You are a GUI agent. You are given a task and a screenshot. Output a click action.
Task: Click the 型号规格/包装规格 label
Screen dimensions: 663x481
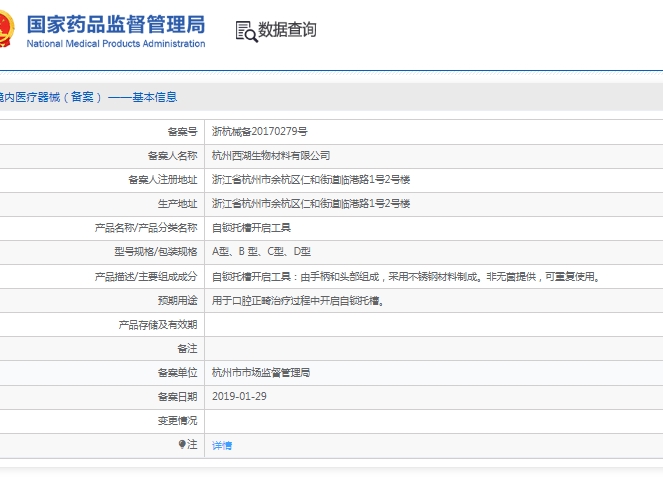(x=156, y=251)
